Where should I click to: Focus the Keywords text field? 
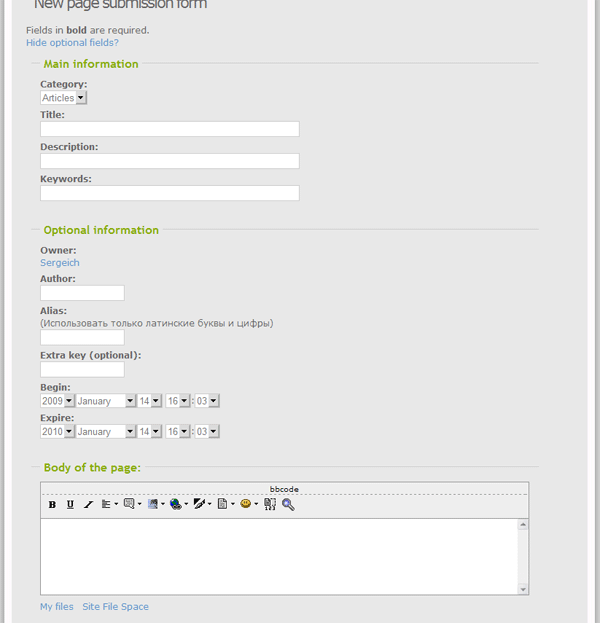point(169,193)
